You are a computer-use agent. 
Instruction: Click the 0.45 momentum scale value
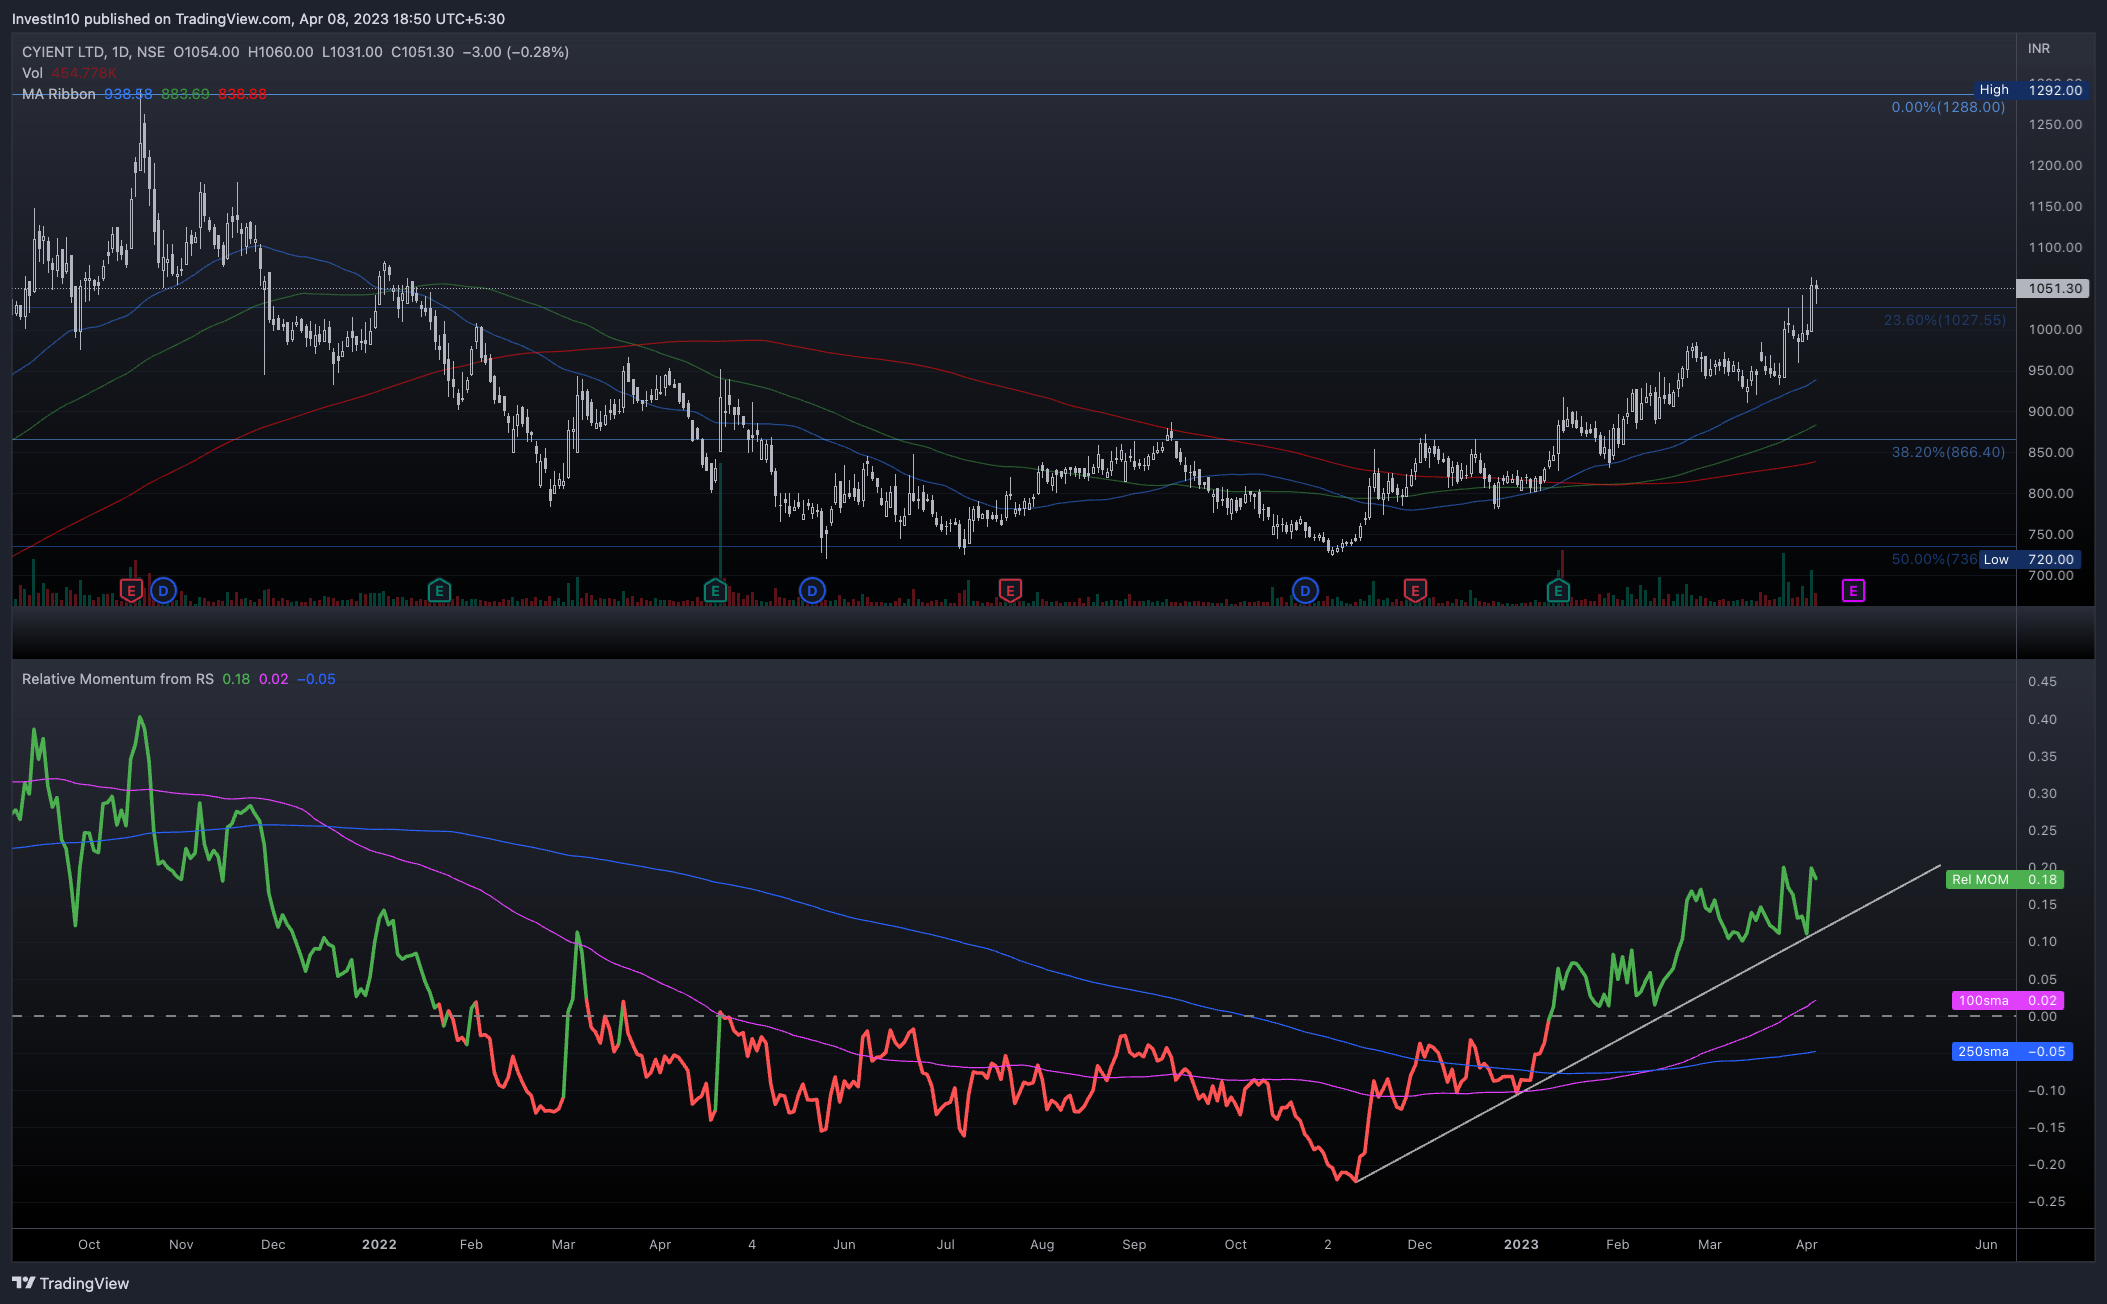[2042, 681]
